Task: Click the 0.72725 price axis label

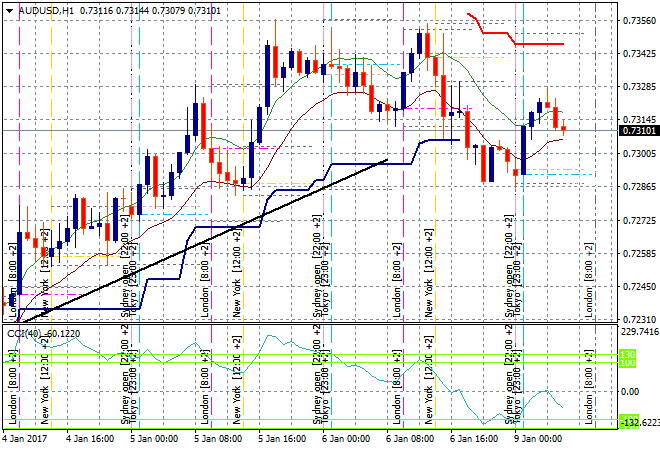Action: pos(639,220)
